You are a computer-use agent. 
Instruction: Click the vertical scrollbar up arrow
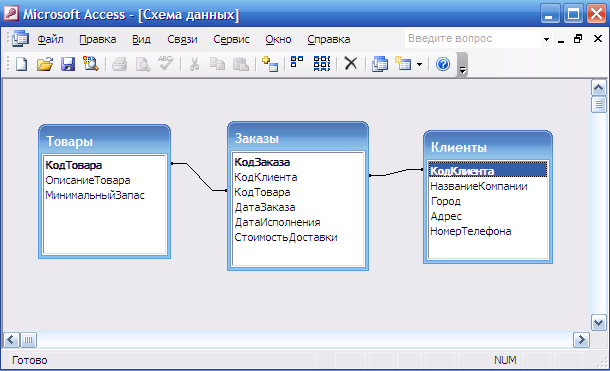pos(598,88)
